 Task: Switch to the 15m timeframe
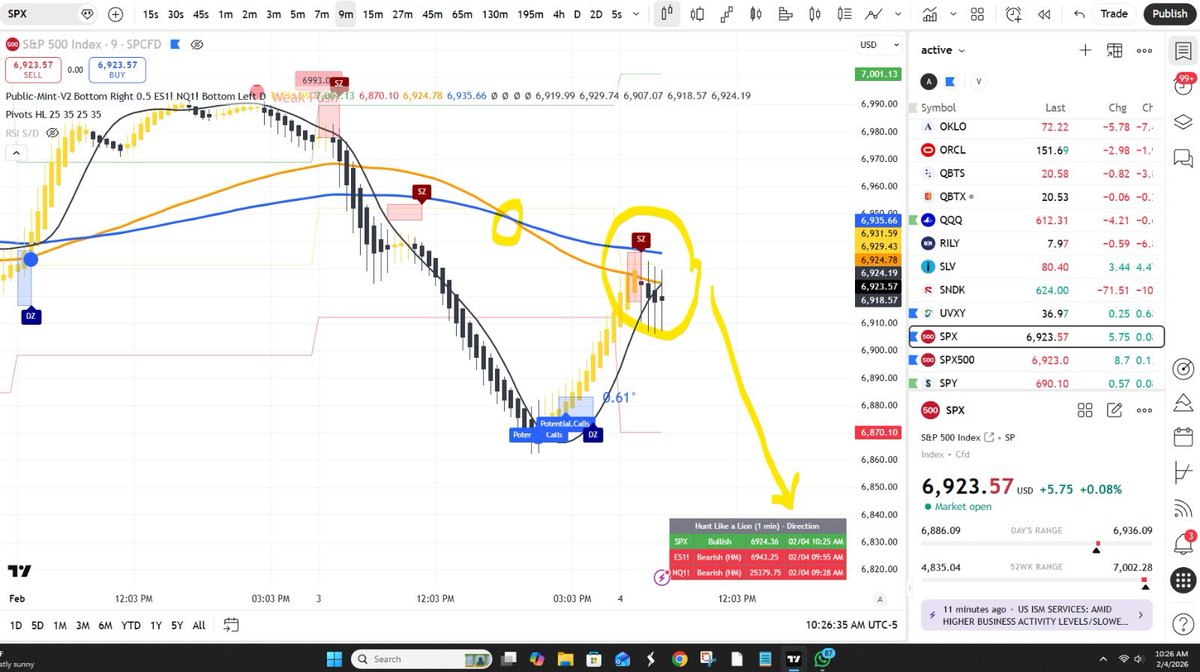pyautogui.click(x=372, y=14)
